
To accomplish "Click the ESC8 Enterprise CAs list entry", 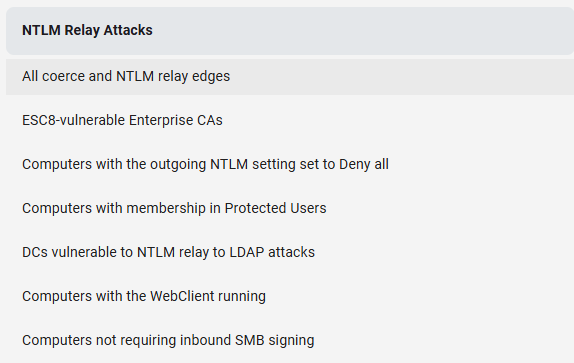I will pos(290,120).
